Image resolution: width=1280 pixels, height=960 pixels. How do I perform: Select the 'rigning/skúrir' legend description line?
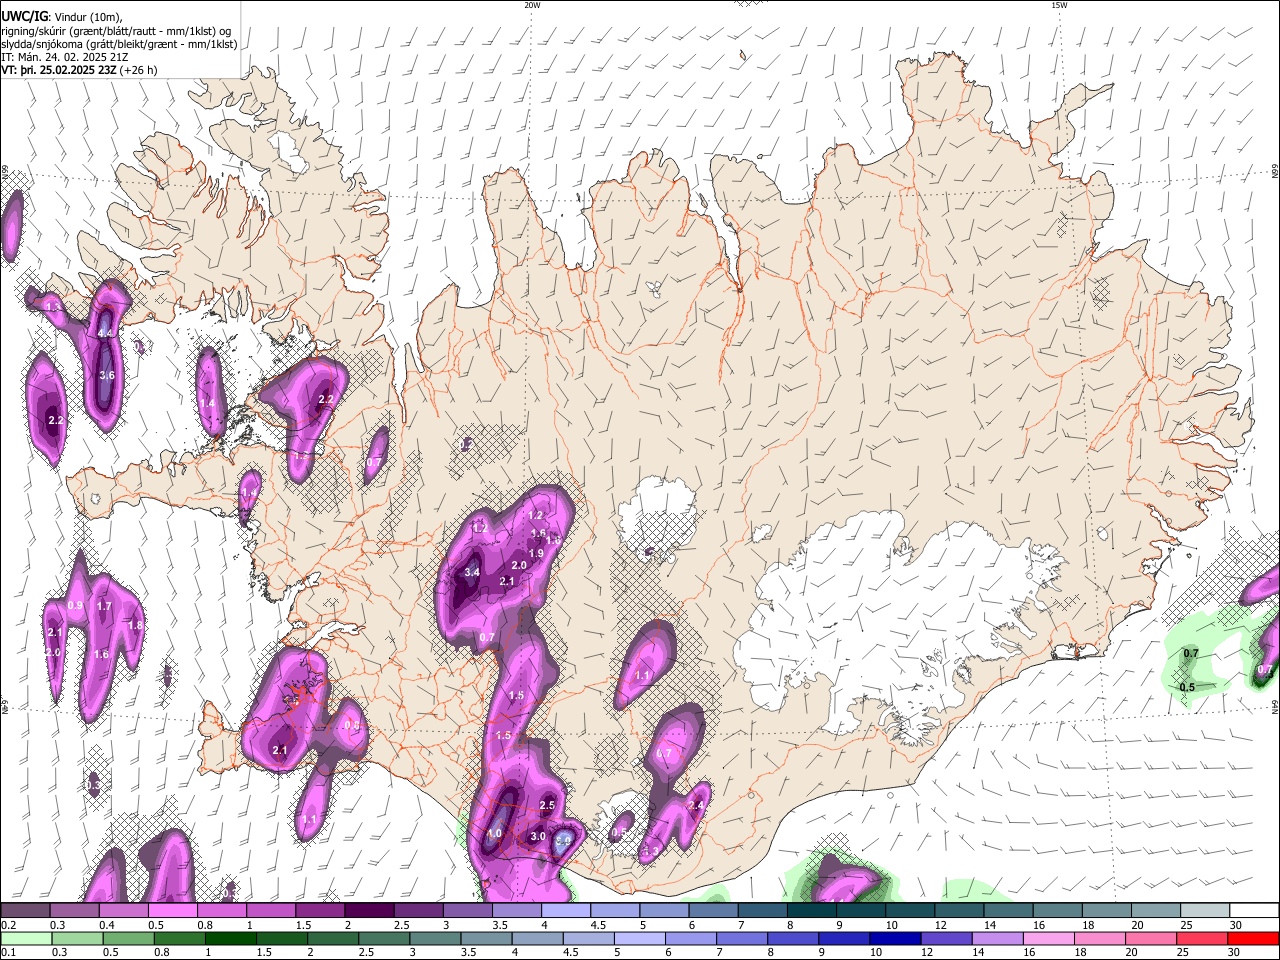point(116,30)
